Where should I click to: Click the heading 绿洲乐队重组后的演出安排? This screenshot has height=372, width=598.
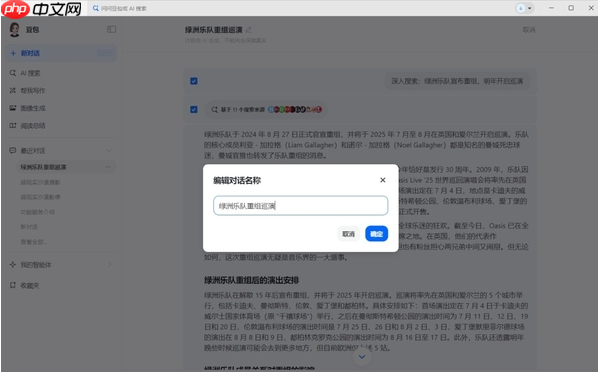click(x=251, y=280)
